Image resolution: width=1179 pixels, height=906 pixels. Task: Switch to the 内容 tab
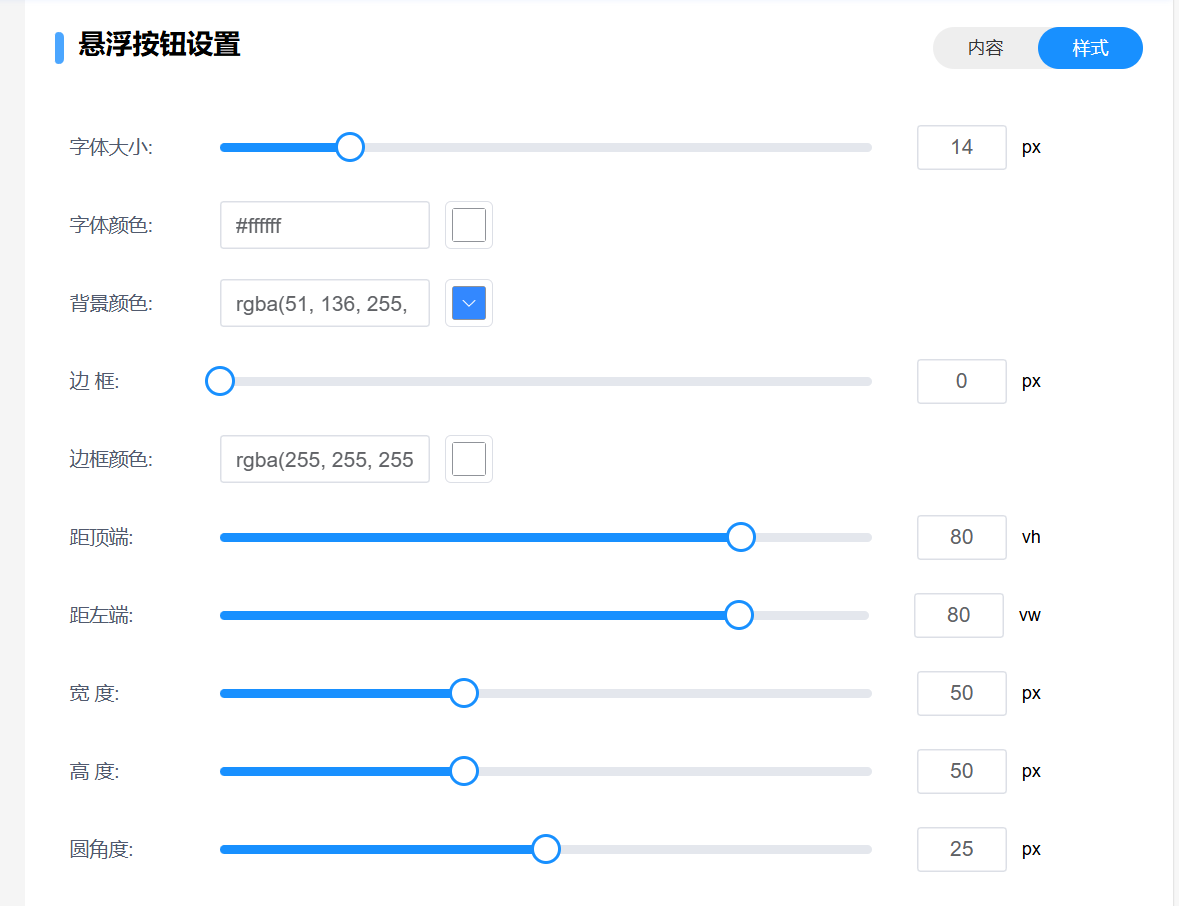[985, 48]
